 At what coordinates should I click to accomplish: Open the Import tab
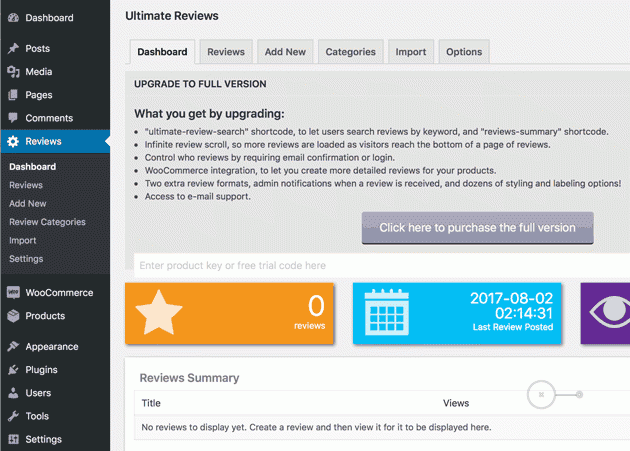click(411, 52)
